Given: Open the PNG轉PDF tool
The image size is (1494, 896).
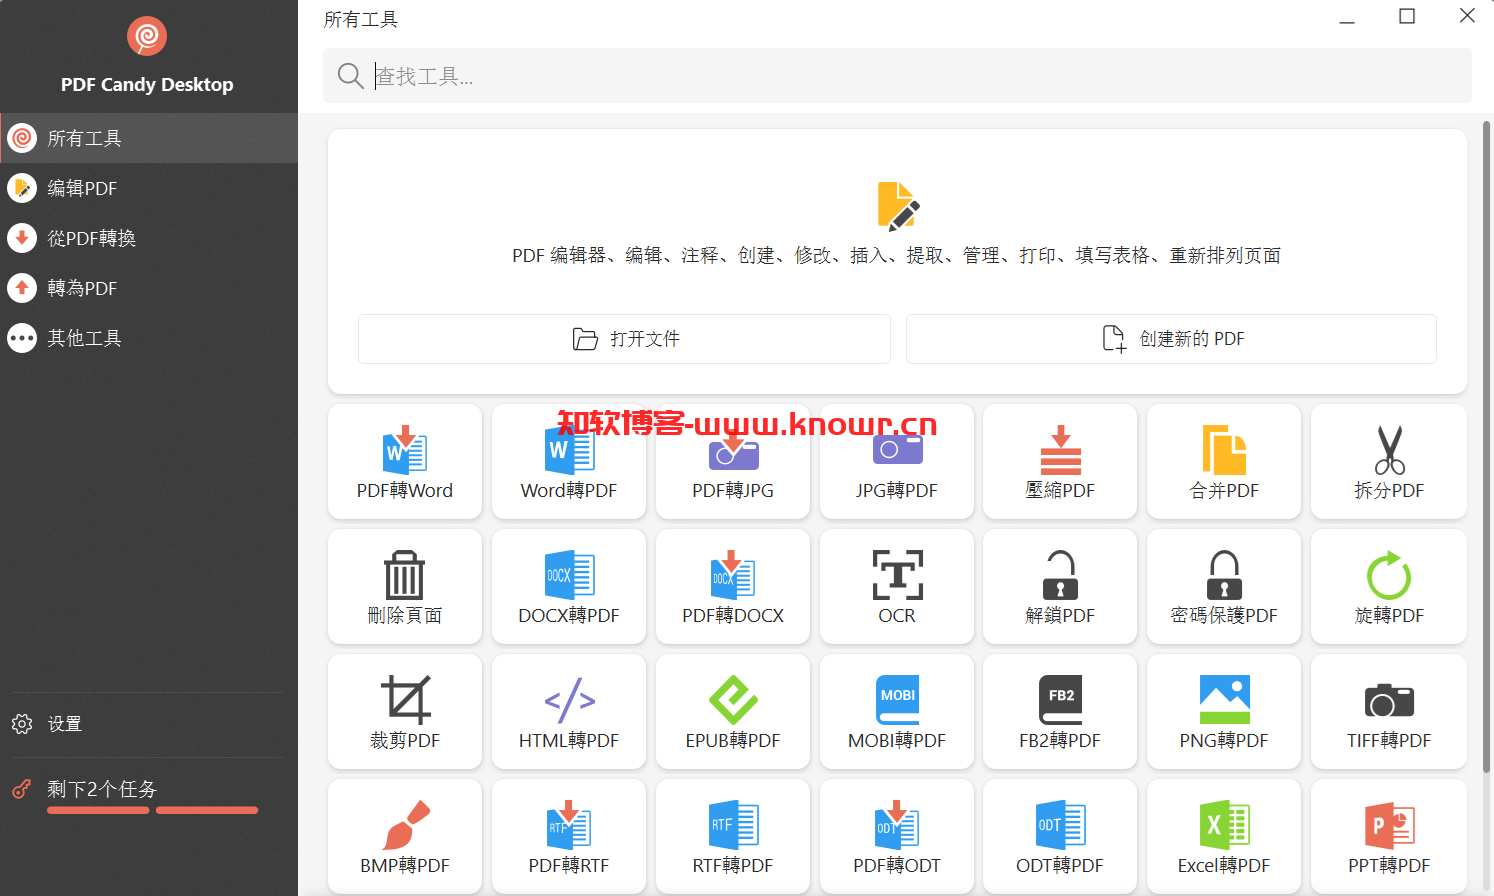Looking at the screenshot, I should 1224,712.
